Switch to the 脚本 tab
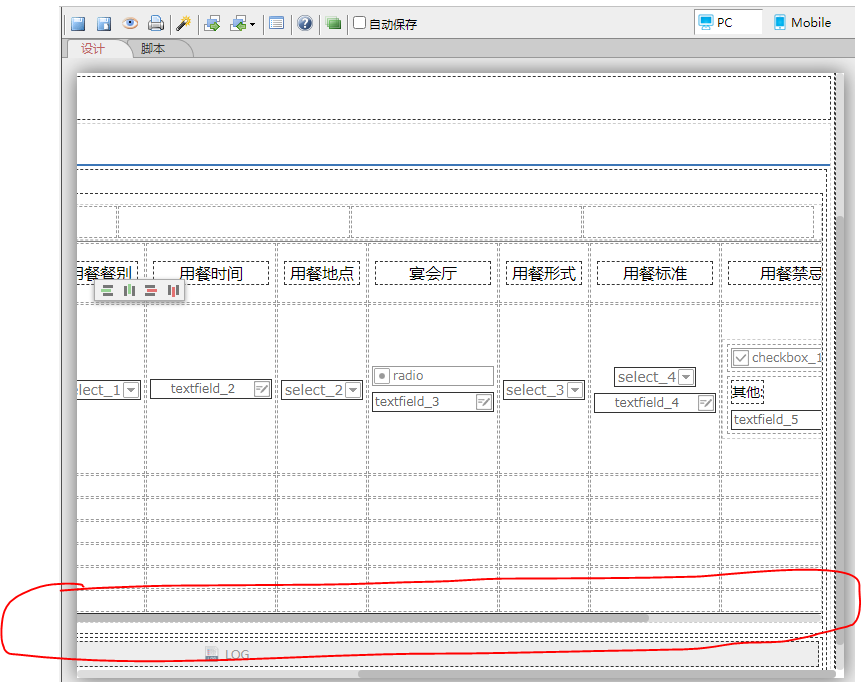Viewport: 861px width, 682px height. 153,49
